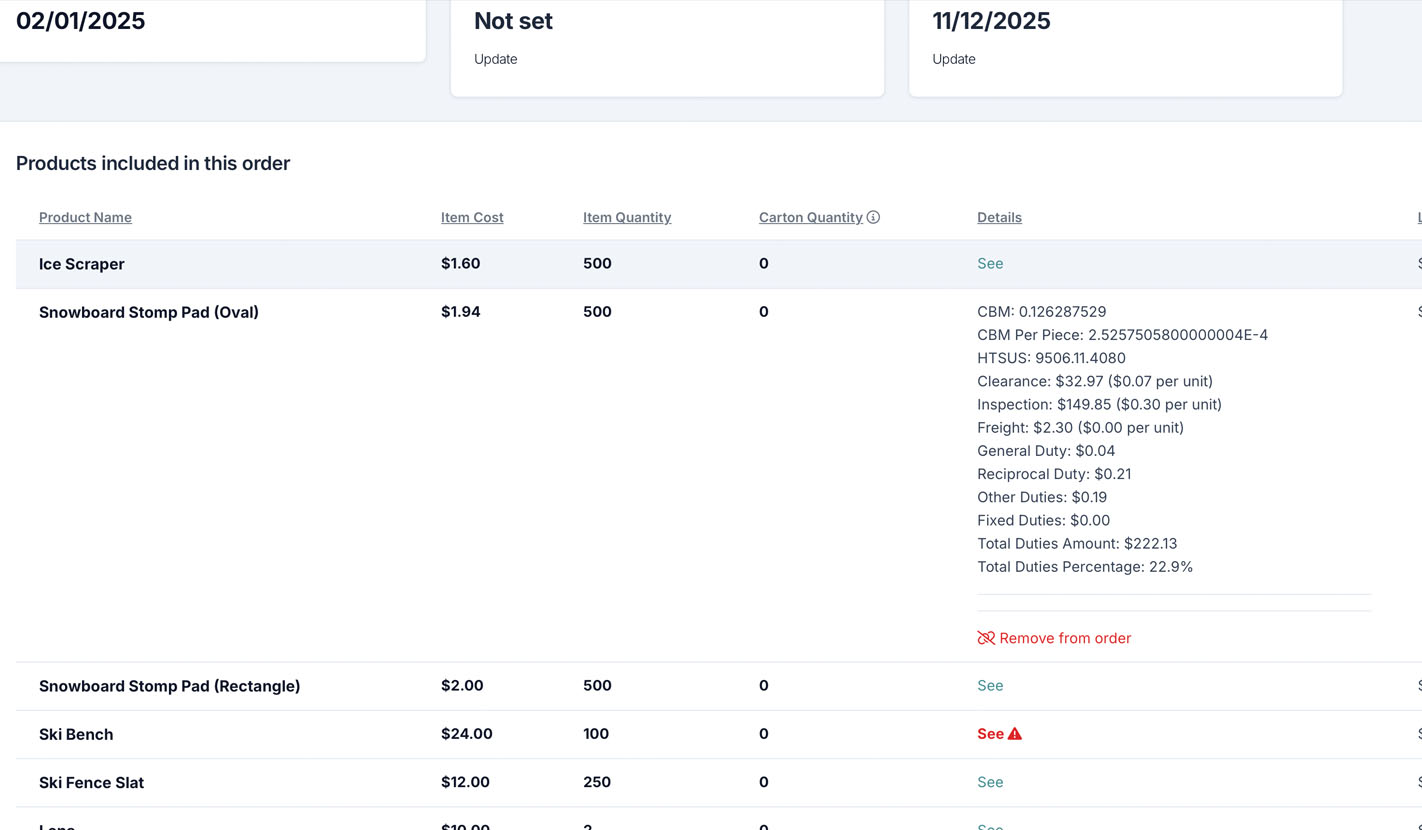Select the Ice Scraper product name
The image size is (1422, 830).
[82, 264]
